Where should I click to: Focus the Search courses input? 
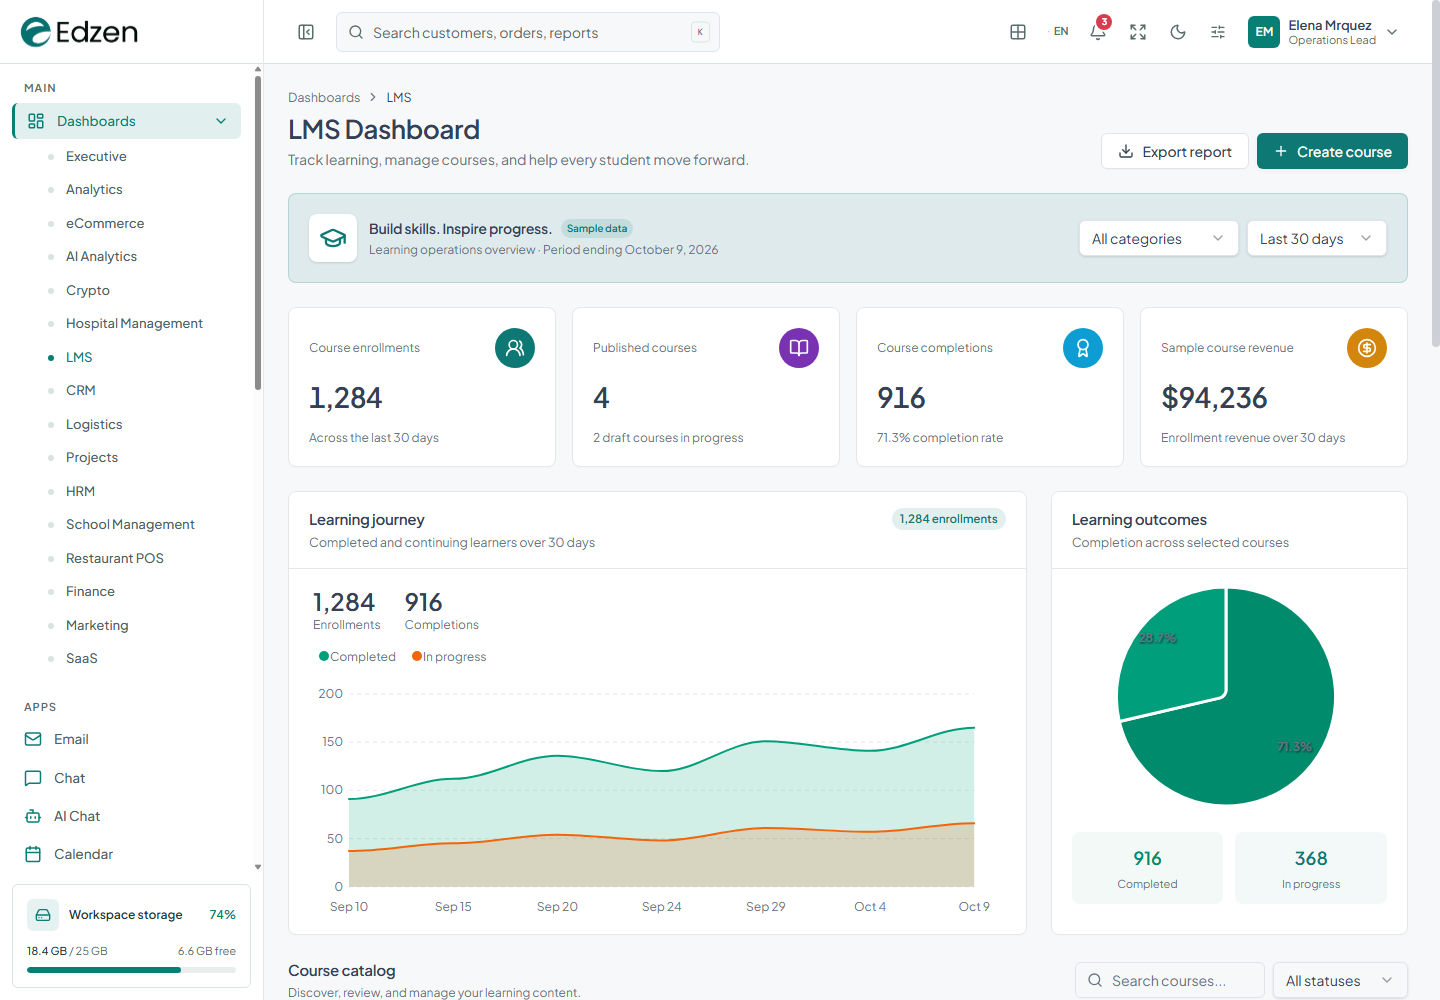[1170, 981]
